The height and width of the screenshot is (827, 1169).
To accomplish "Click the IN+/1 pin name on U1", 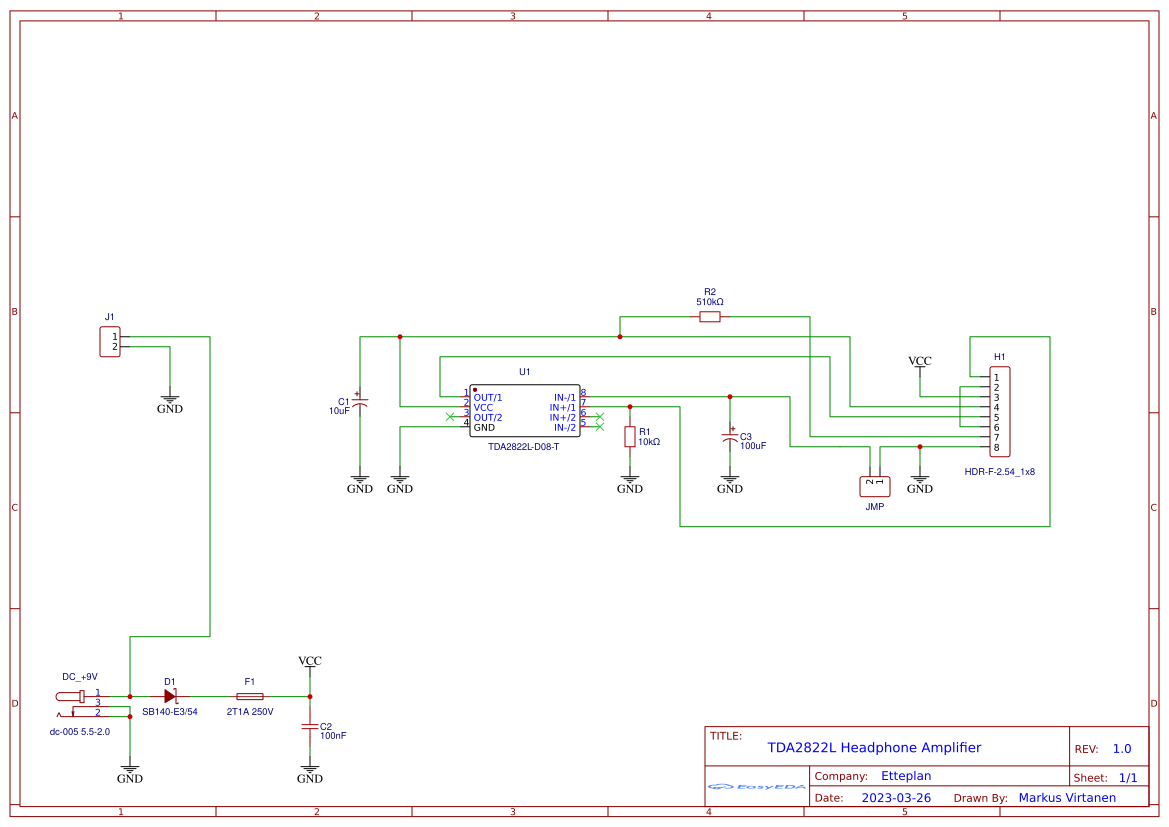I will click(563, 407).
